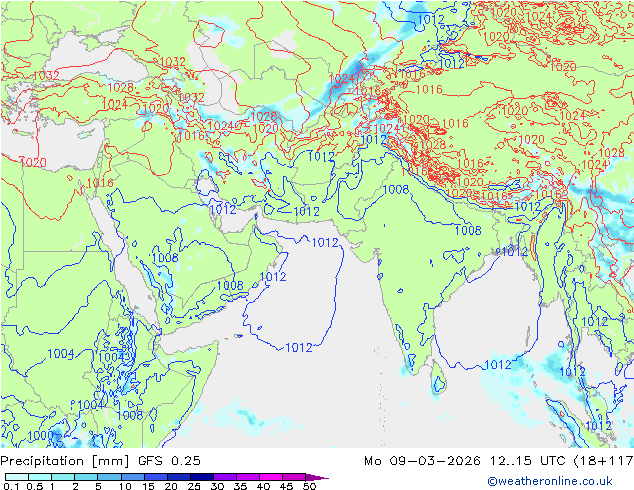Screen dimensions: 634x490
Task: Pick the 35–40 mm violet legend swatch
Action: click(x=247, y=477)
